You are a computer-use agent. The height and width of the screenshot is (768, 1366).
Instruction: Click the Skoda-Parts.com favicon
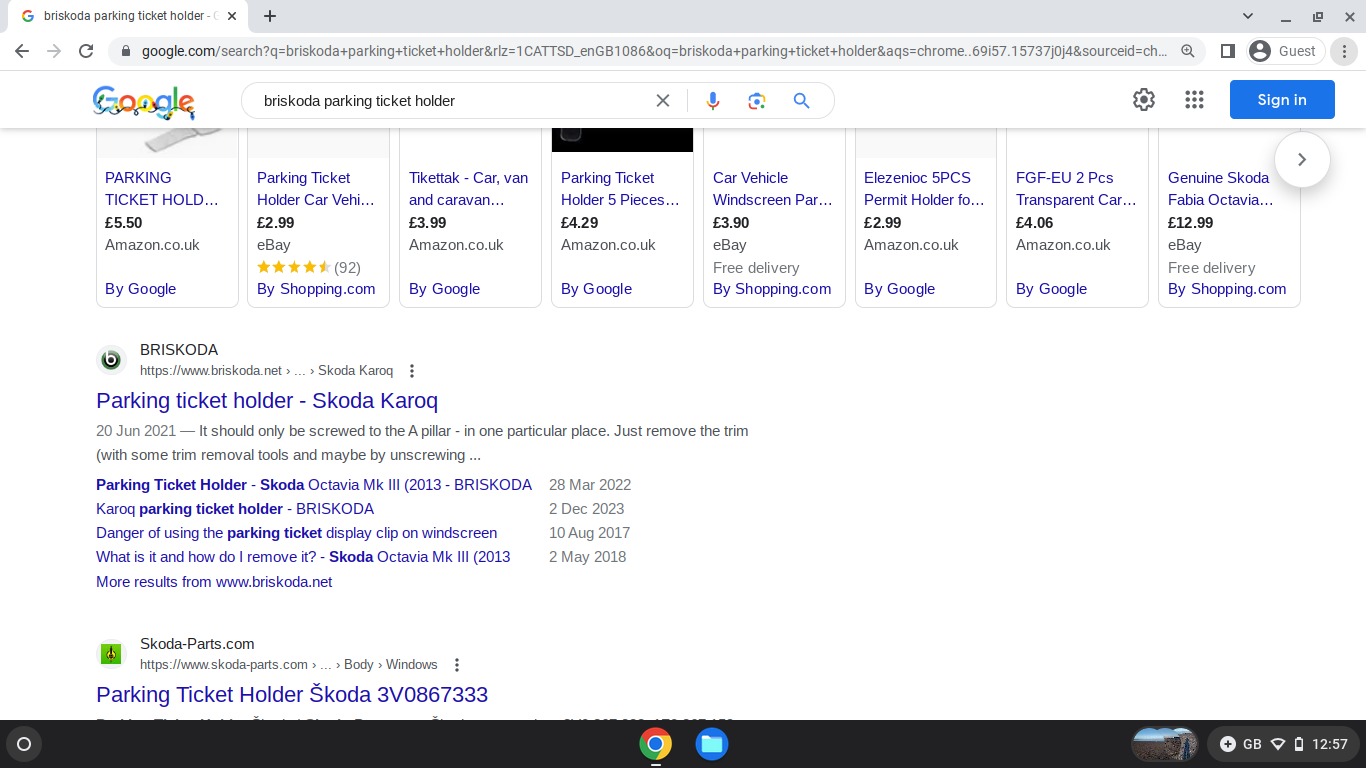click(111, 654)
